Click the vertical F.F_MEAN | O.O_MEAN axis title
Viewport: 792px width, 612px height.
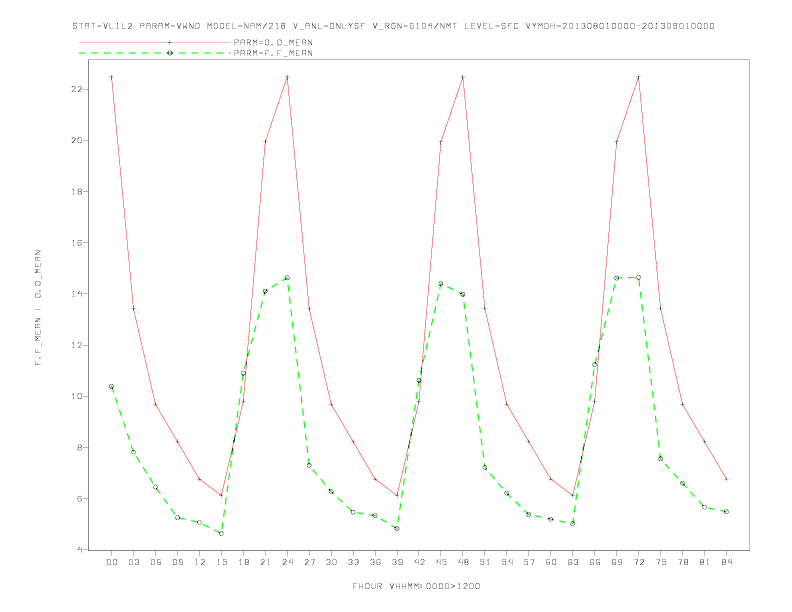[x=38, y=308]
